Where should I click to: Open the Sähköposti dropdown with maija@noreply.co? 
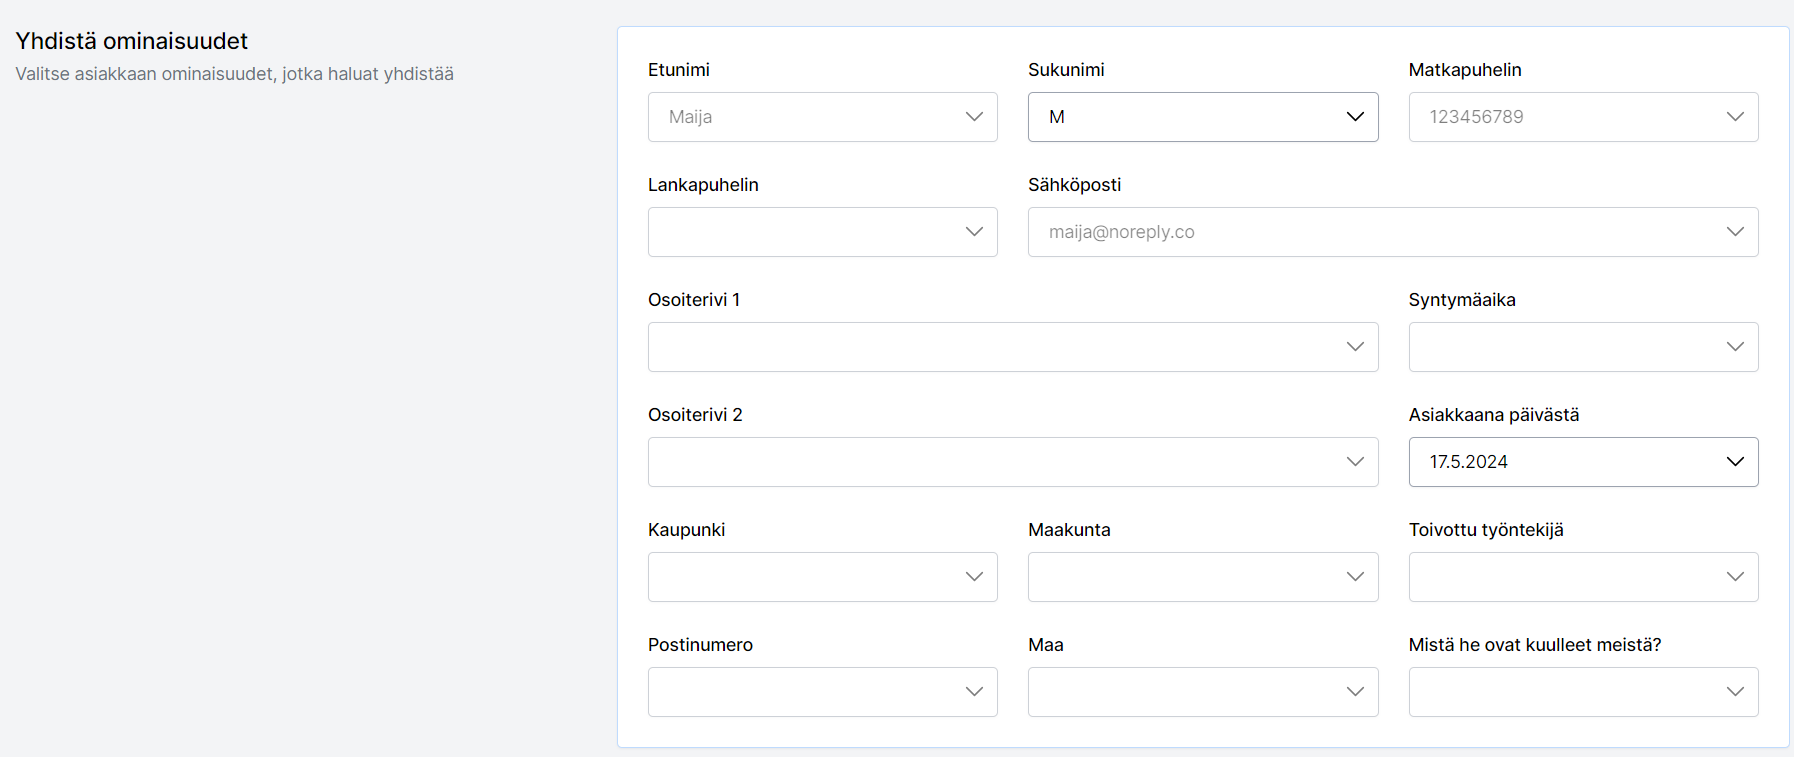(x=1392, y=232)
